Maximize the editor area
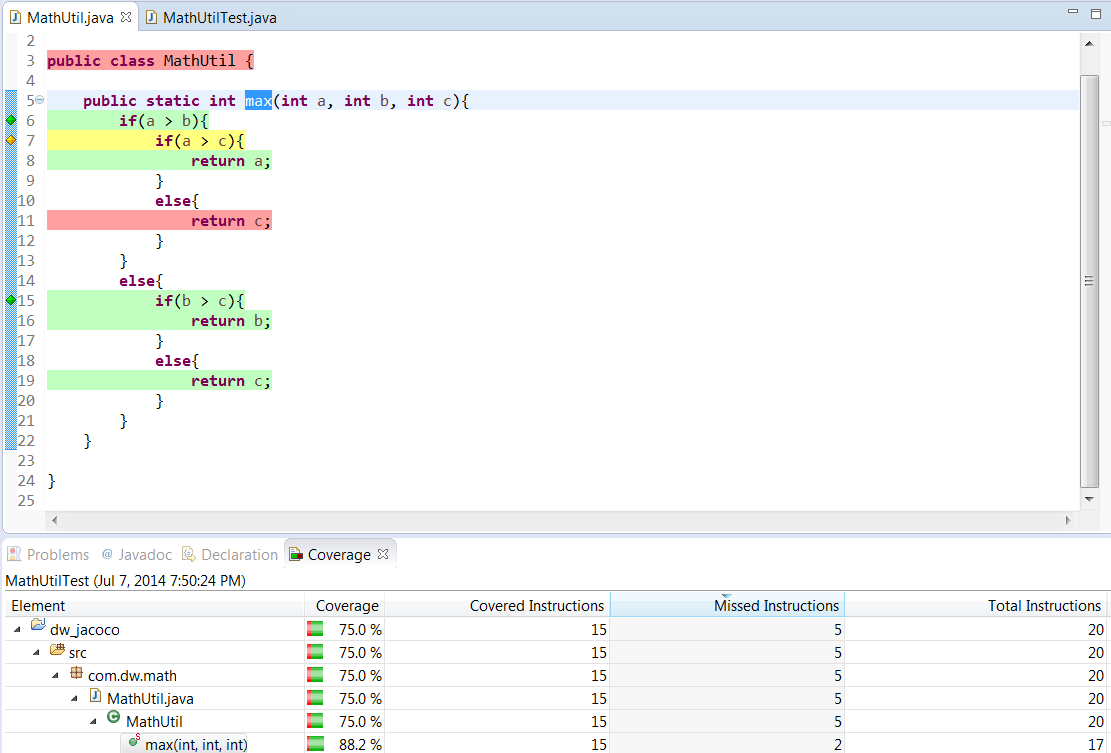 click(x=1095, y=13)
